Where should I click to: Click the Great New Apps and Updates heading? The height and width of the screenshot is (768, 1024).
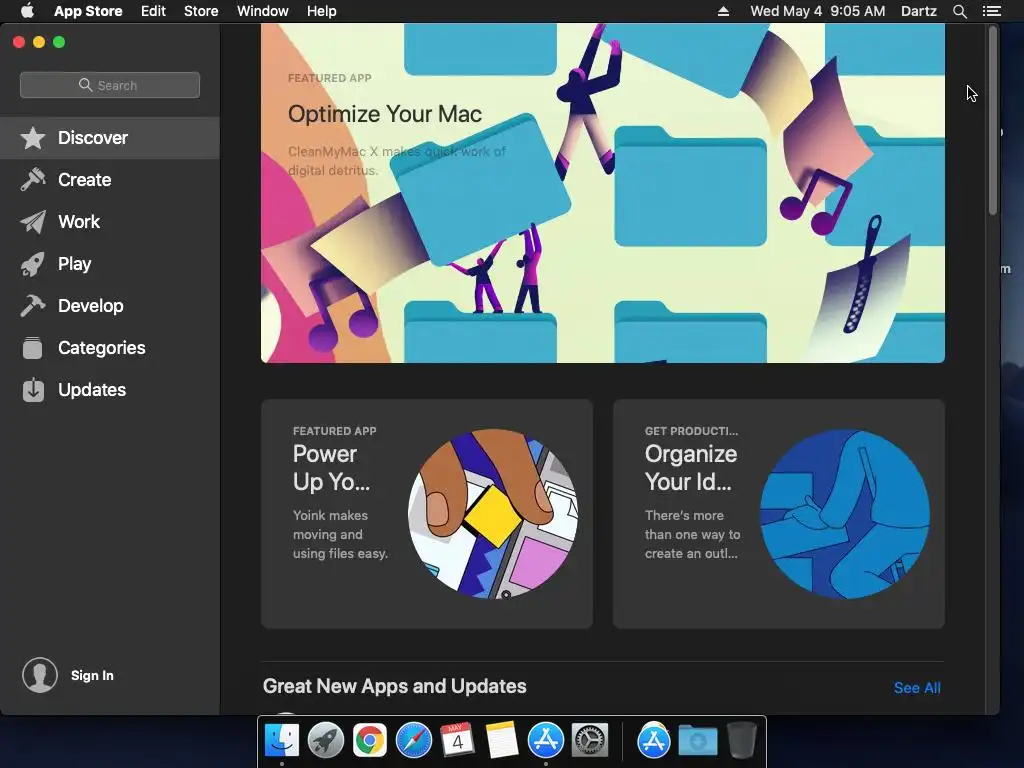click(394, 686)
